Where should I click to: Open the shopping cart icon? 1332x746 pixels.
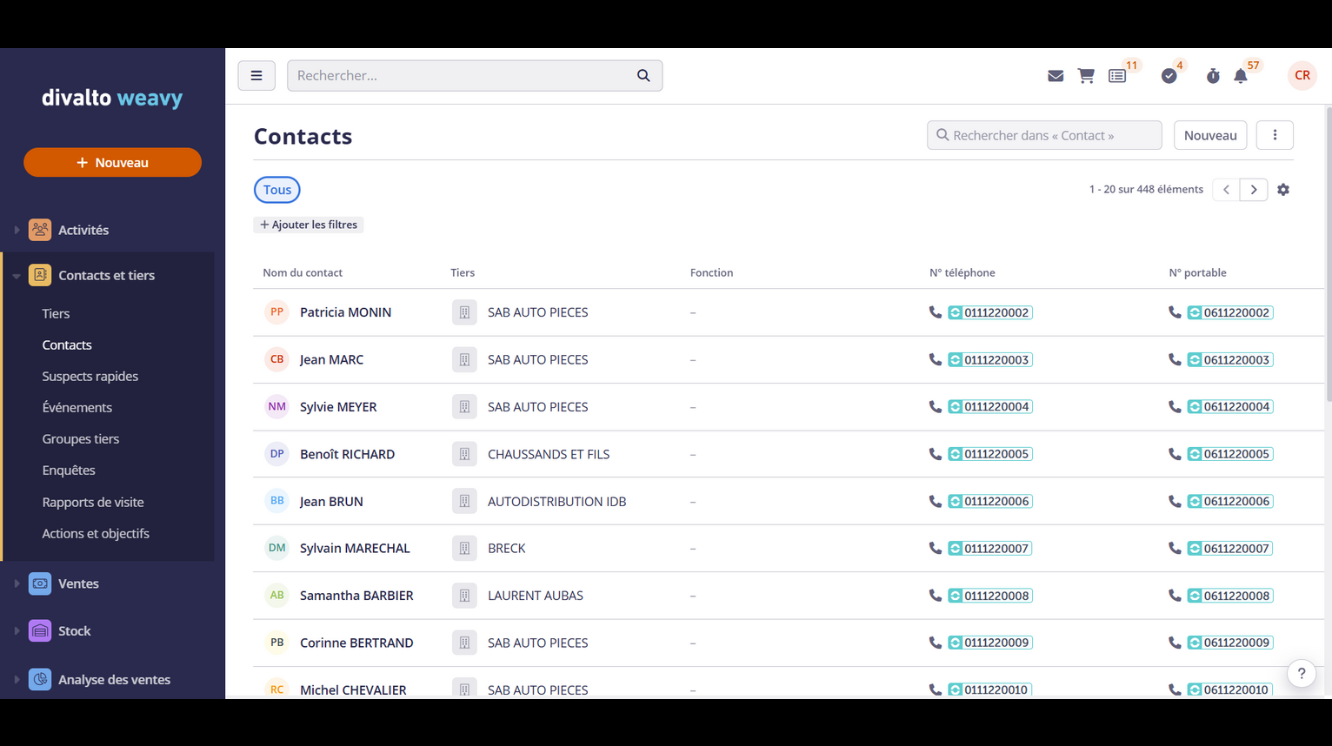pyautogui.click(x=1086, y=75)
